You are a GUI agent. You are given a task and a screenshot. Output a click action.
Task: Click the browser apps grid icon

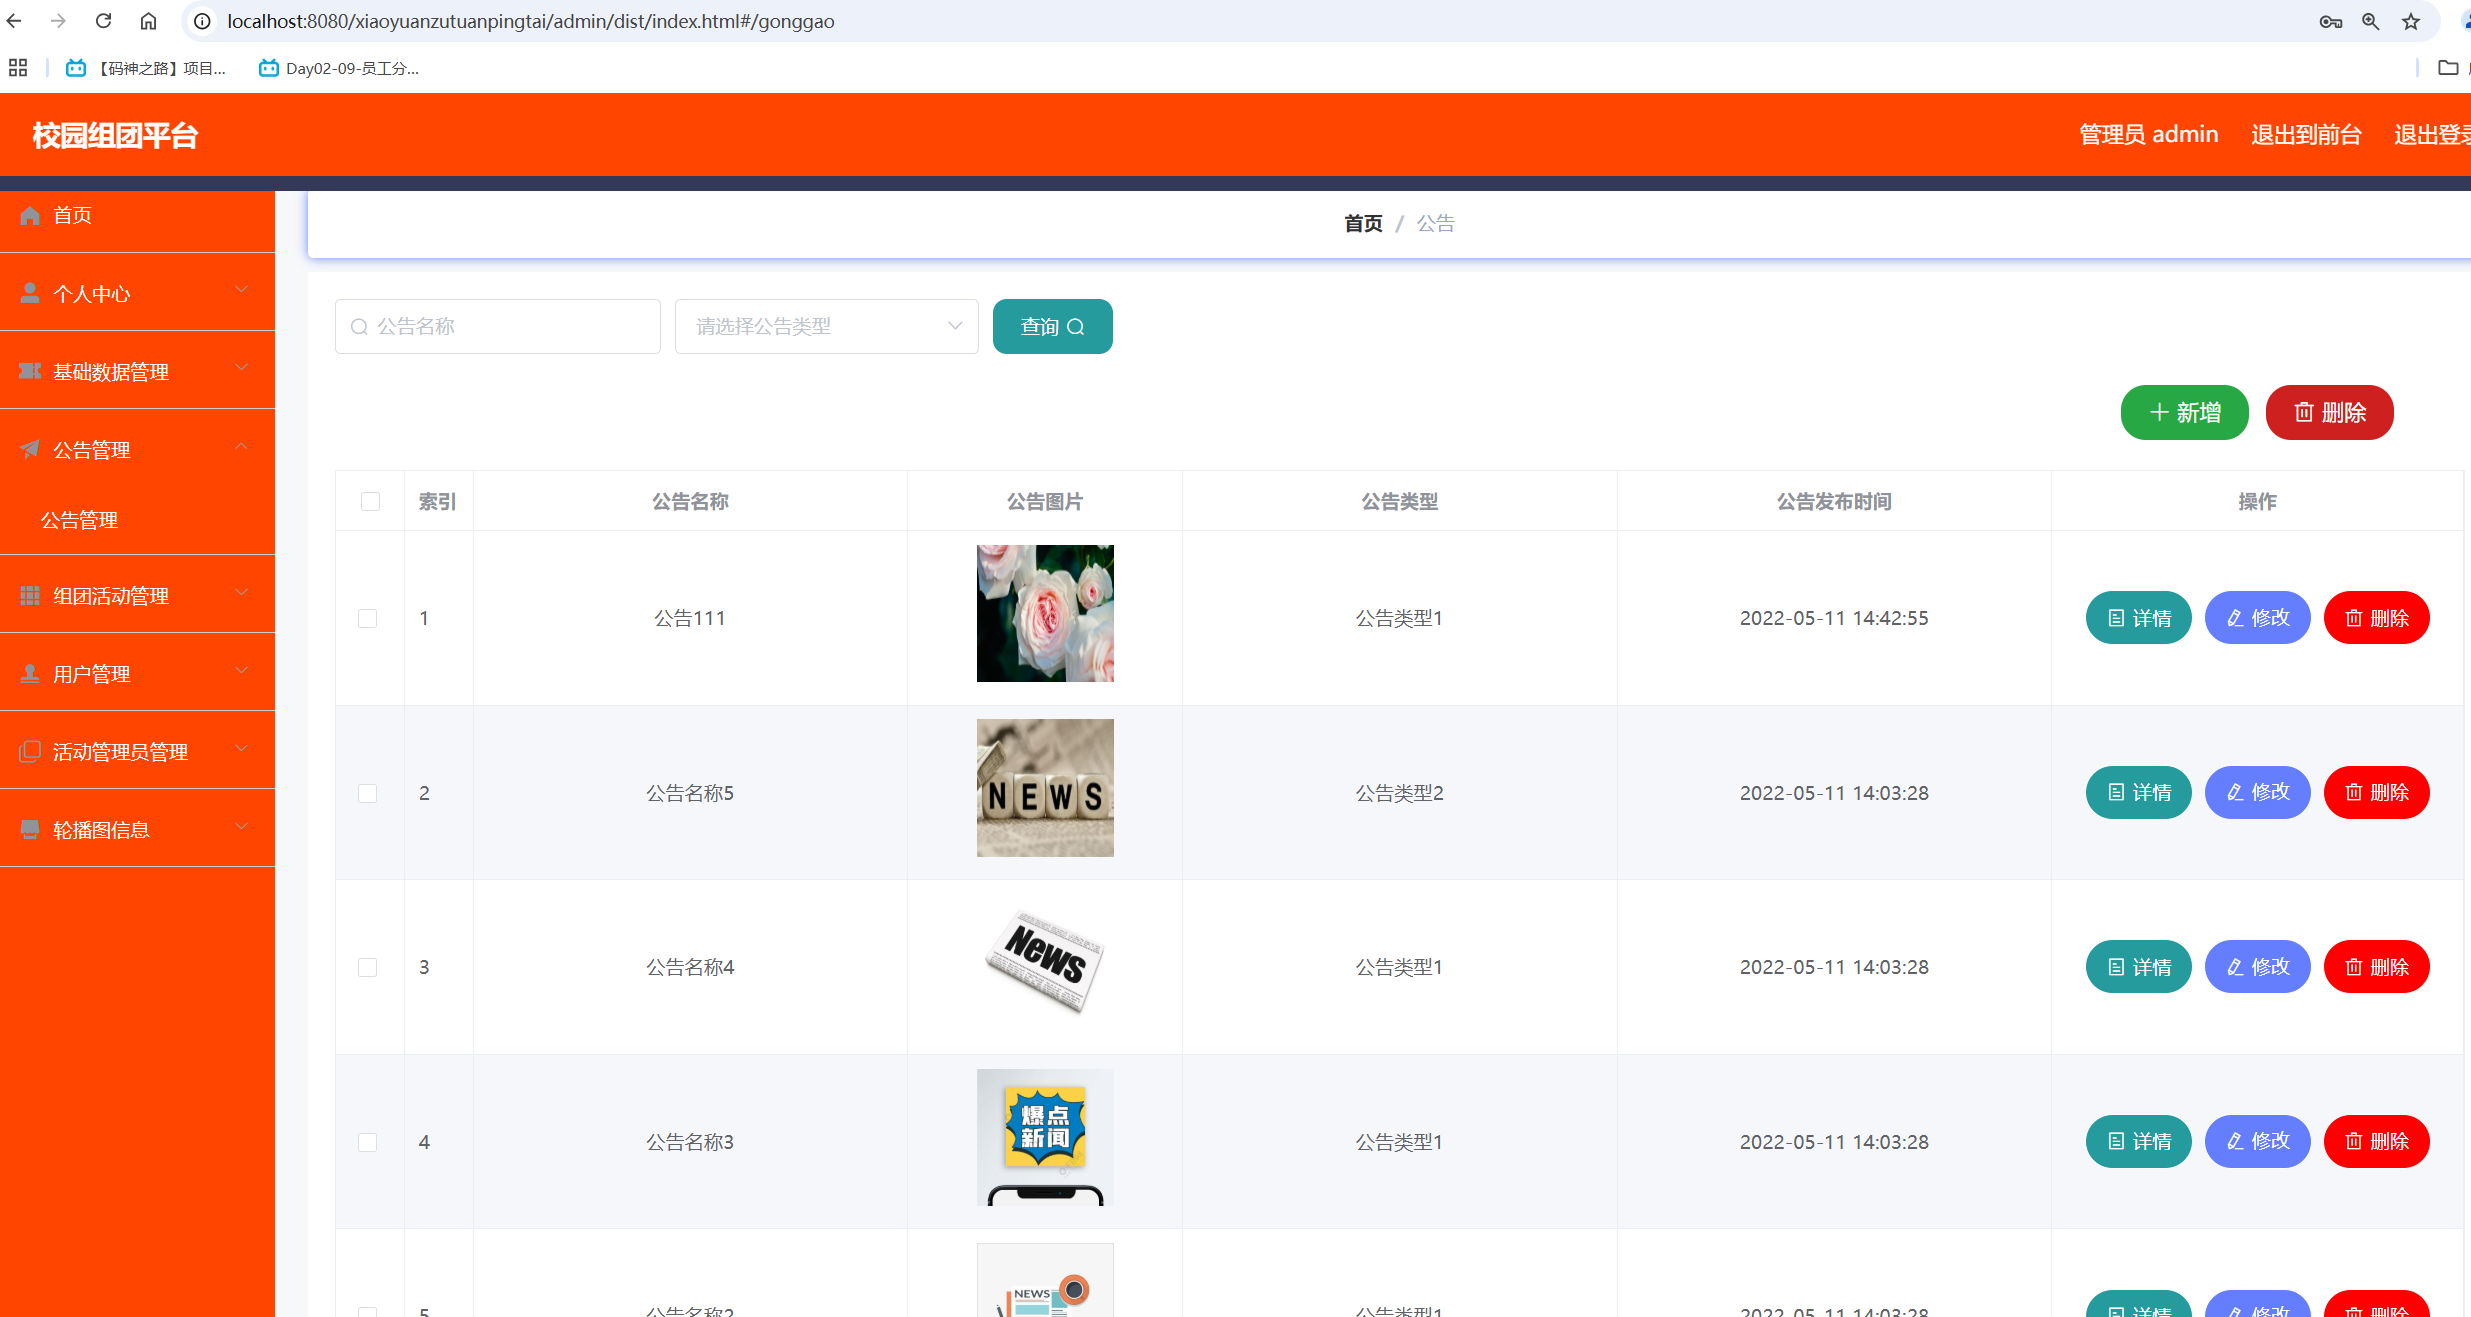(18, 68)
